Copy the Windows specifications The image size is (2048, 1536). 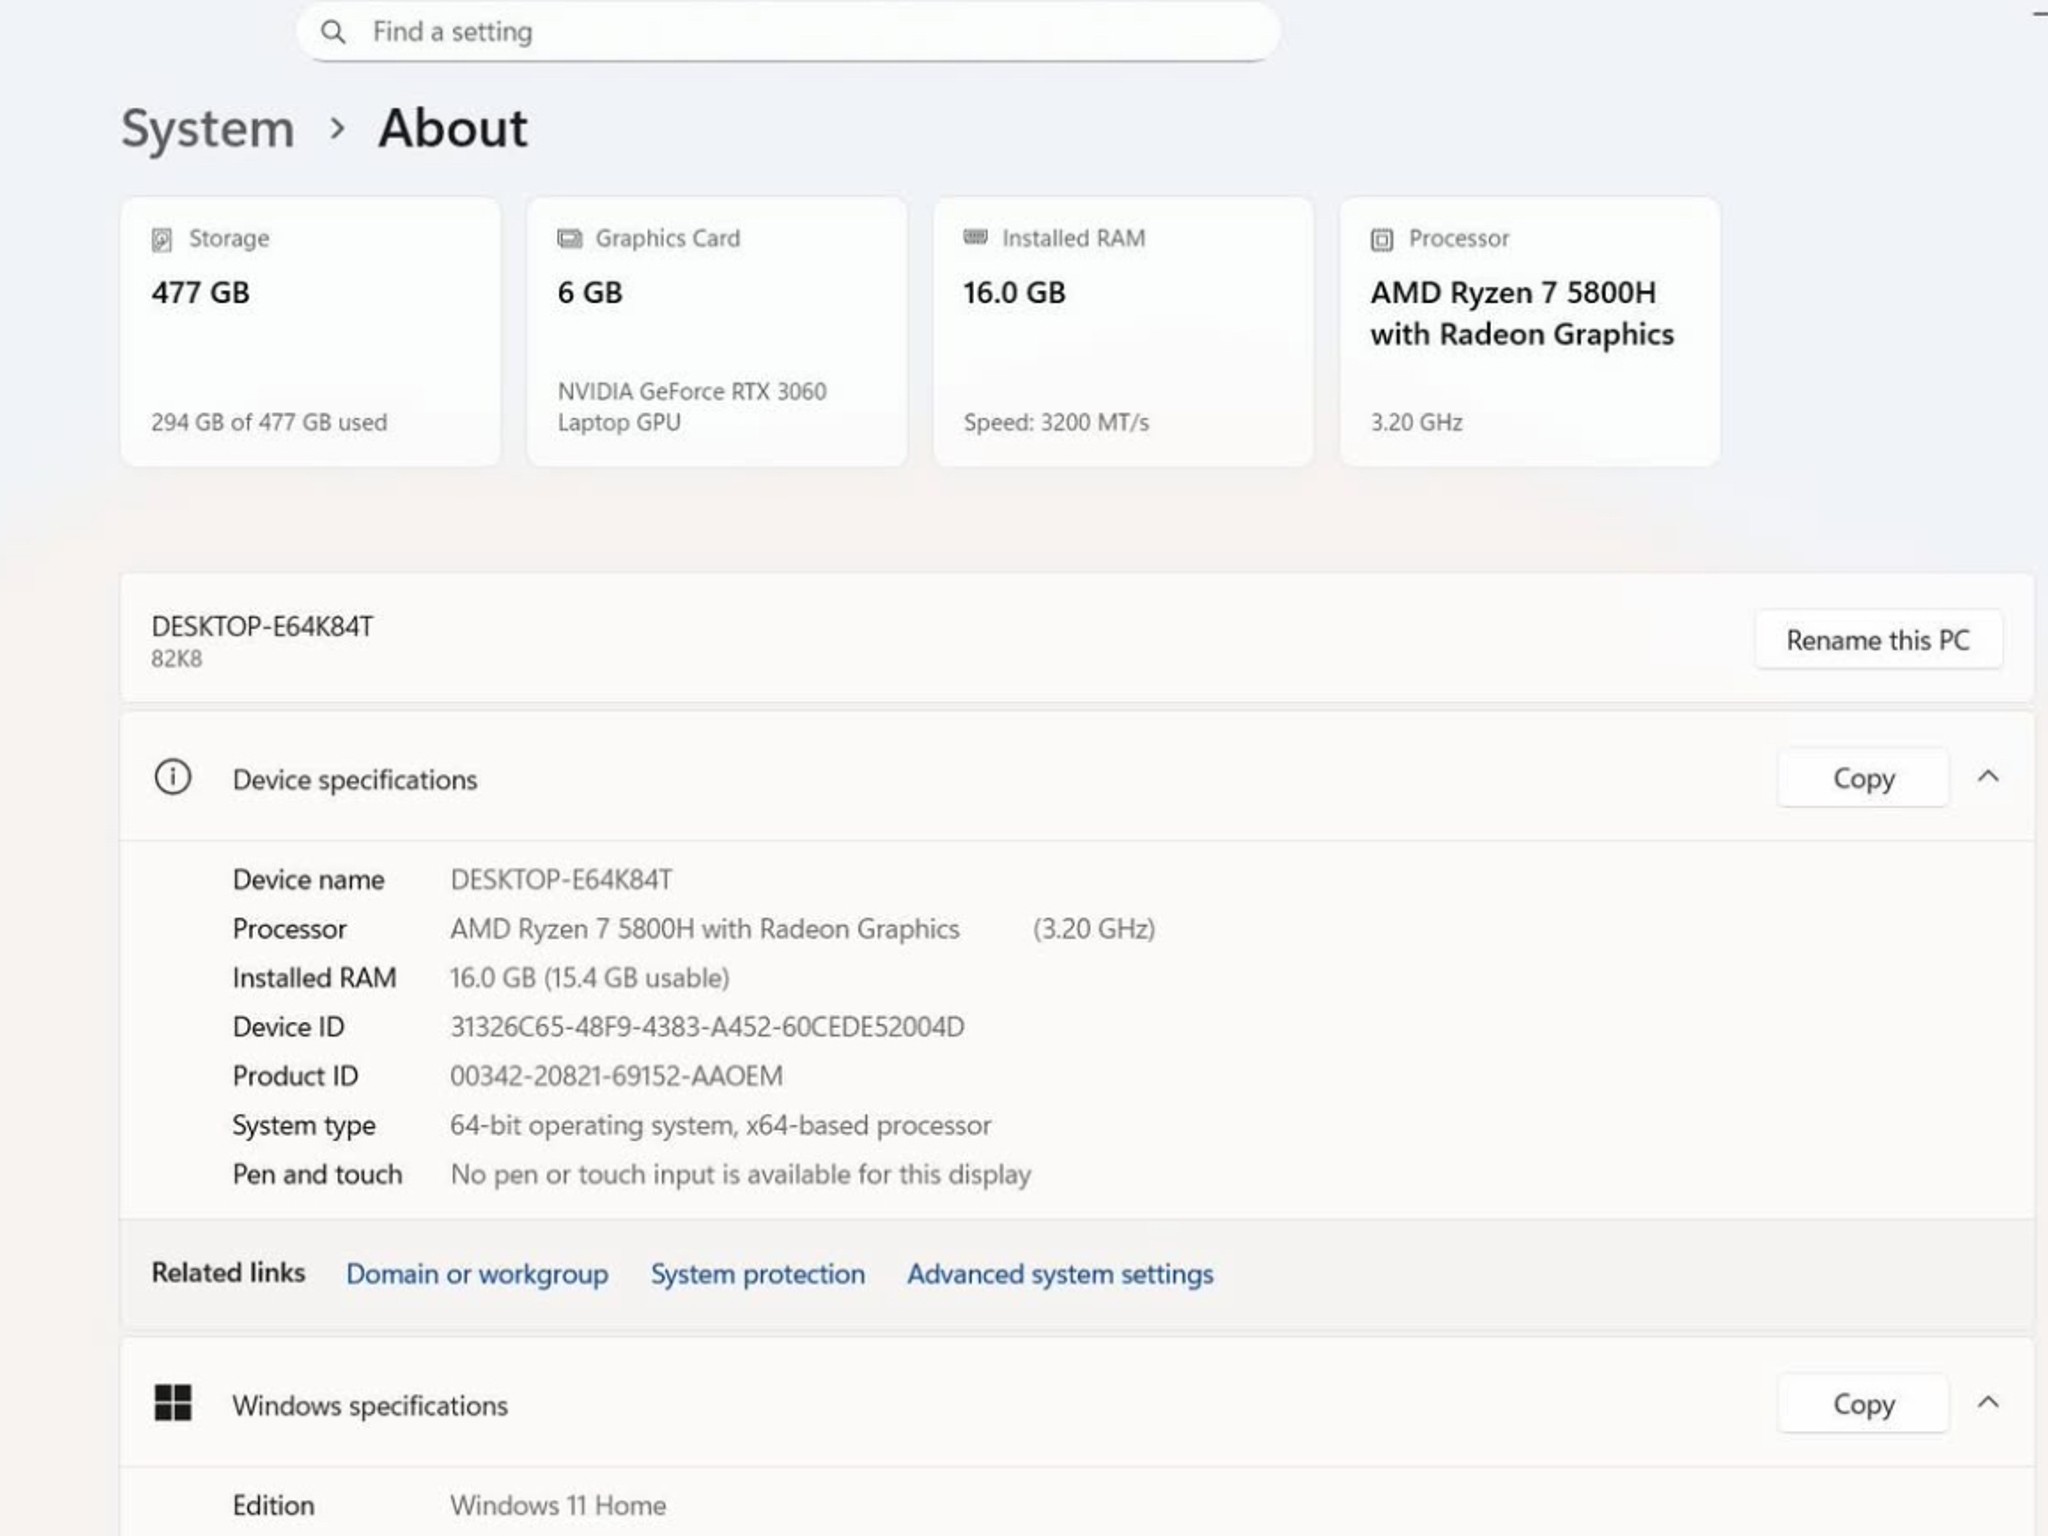[x=1863, y=1404]
